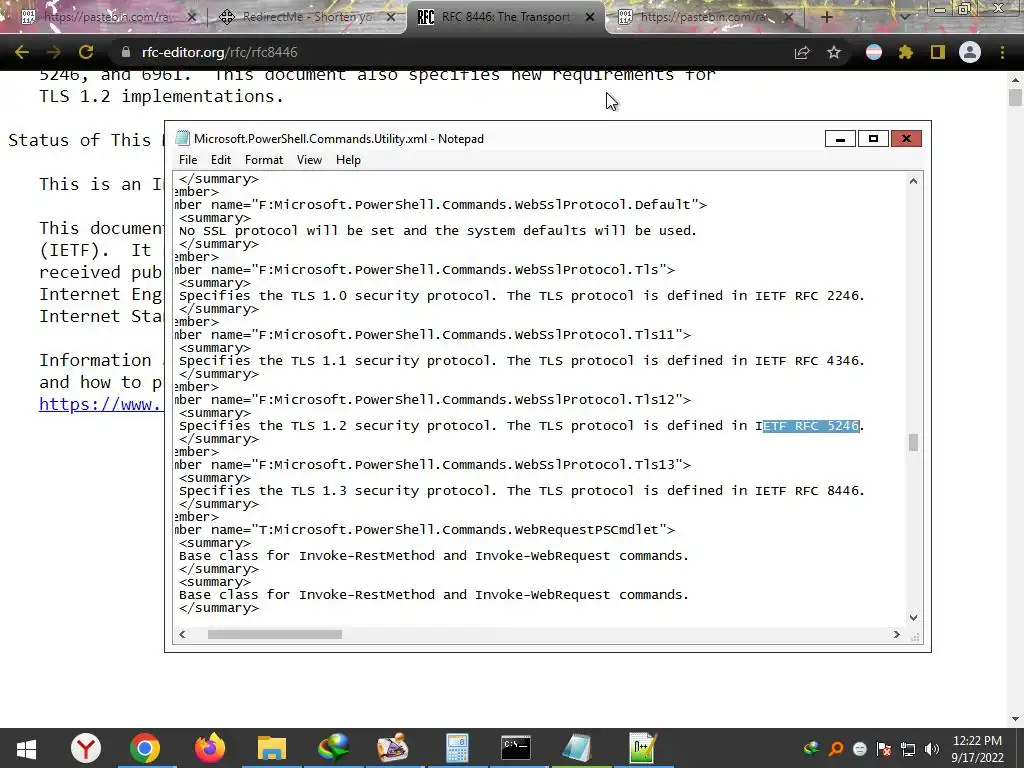Switch to Google Chrome in the taskbar
The width and height of the screenshot is (1024, 768).
(x=145, y=748)
